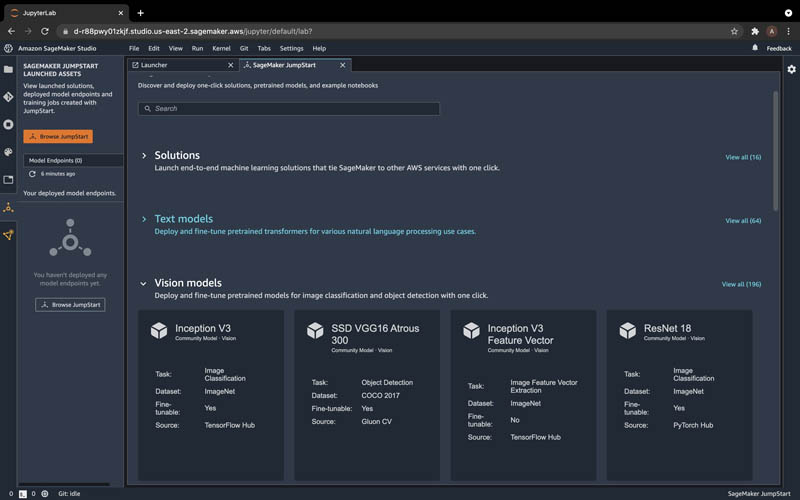
Task: Click the Git: idle status text
Action: (69, 494)
